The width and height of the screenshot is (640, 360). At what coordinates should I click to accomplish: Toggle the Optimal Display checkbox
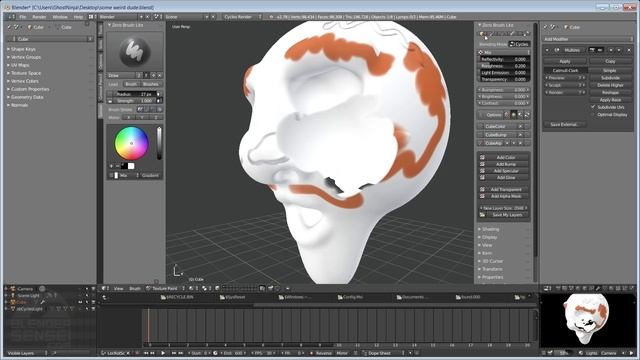click(593, 115)
